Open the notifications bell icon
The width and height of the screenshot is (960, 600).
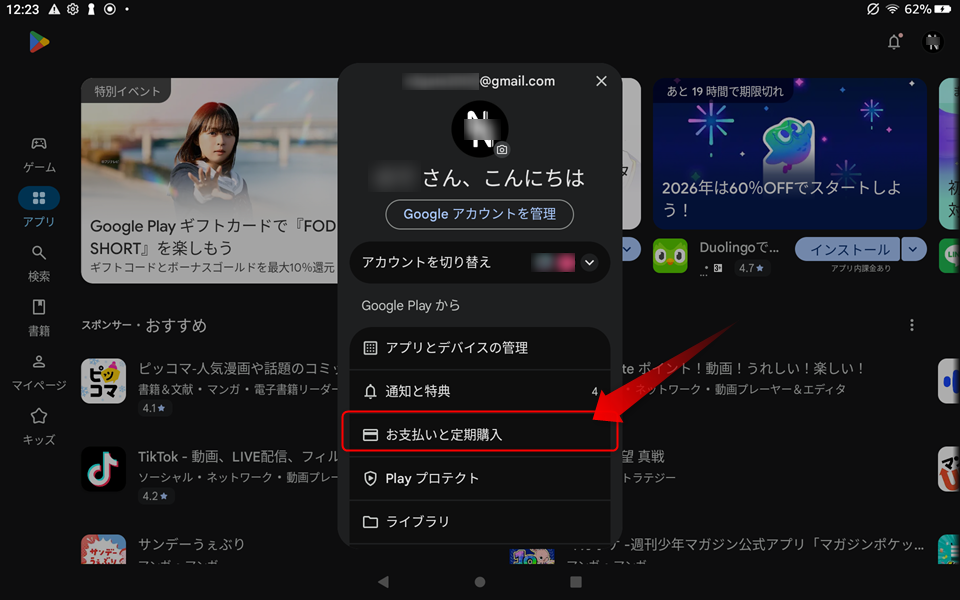(x=894, y=42)
